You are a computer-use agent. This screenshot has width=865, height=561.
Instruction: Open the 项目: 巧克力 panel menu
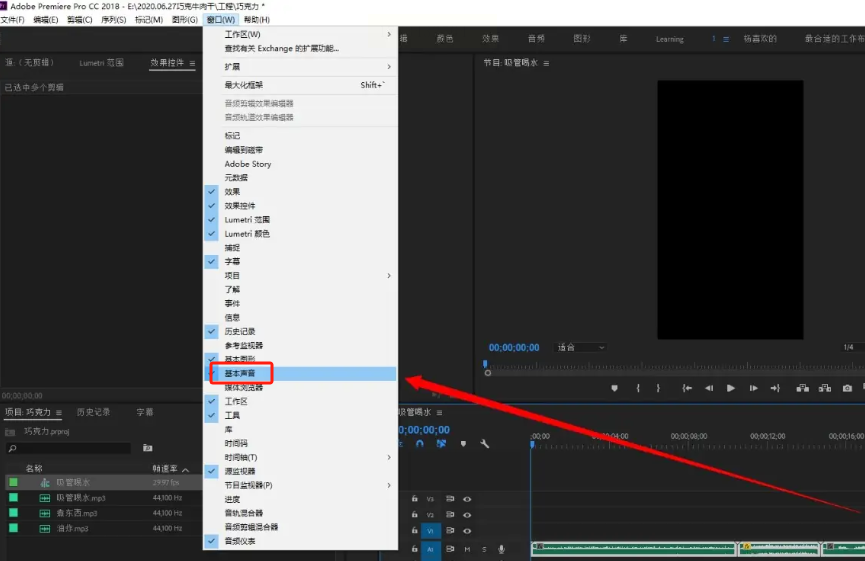tap(58, 413)
